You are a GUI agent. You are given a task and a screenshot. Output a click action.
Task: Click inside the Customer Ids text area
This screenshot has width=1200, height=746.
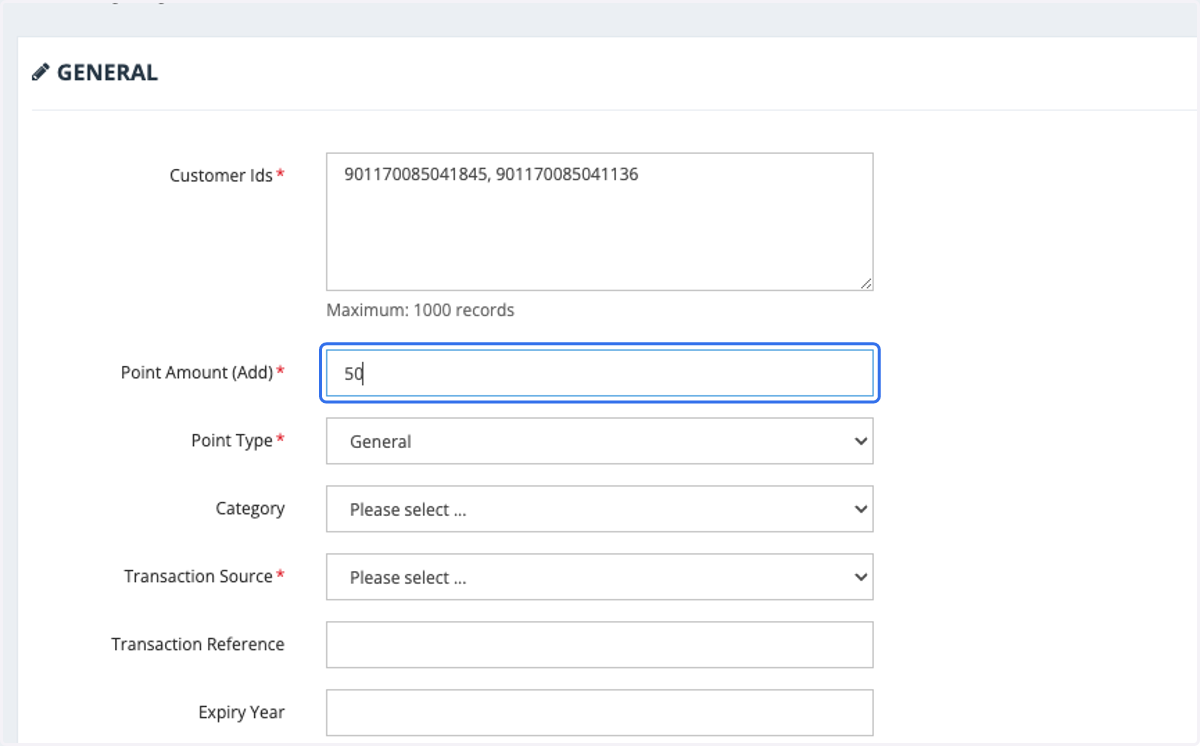[600, 221]
